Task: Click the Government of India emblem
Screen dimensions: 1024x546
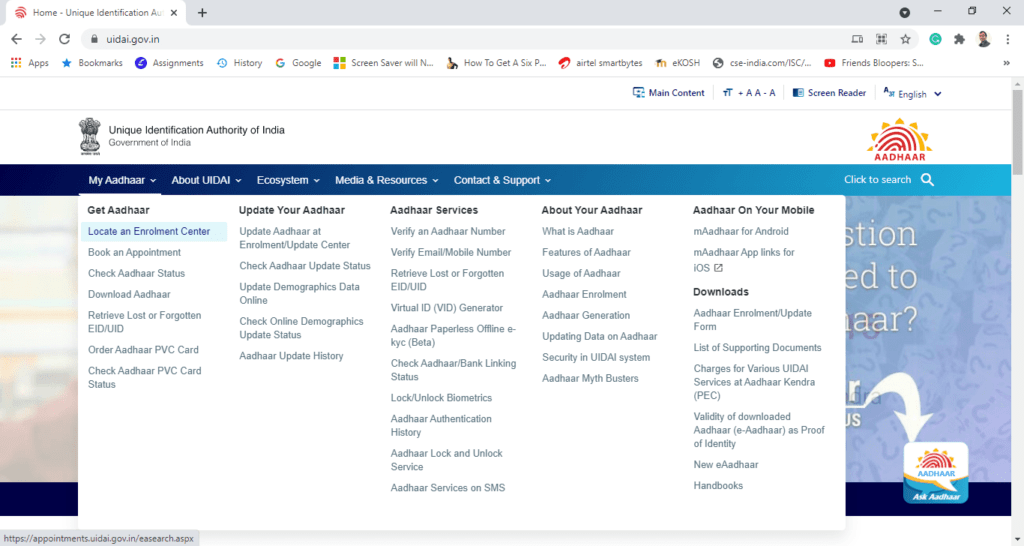Action: (x=90, y=137)
